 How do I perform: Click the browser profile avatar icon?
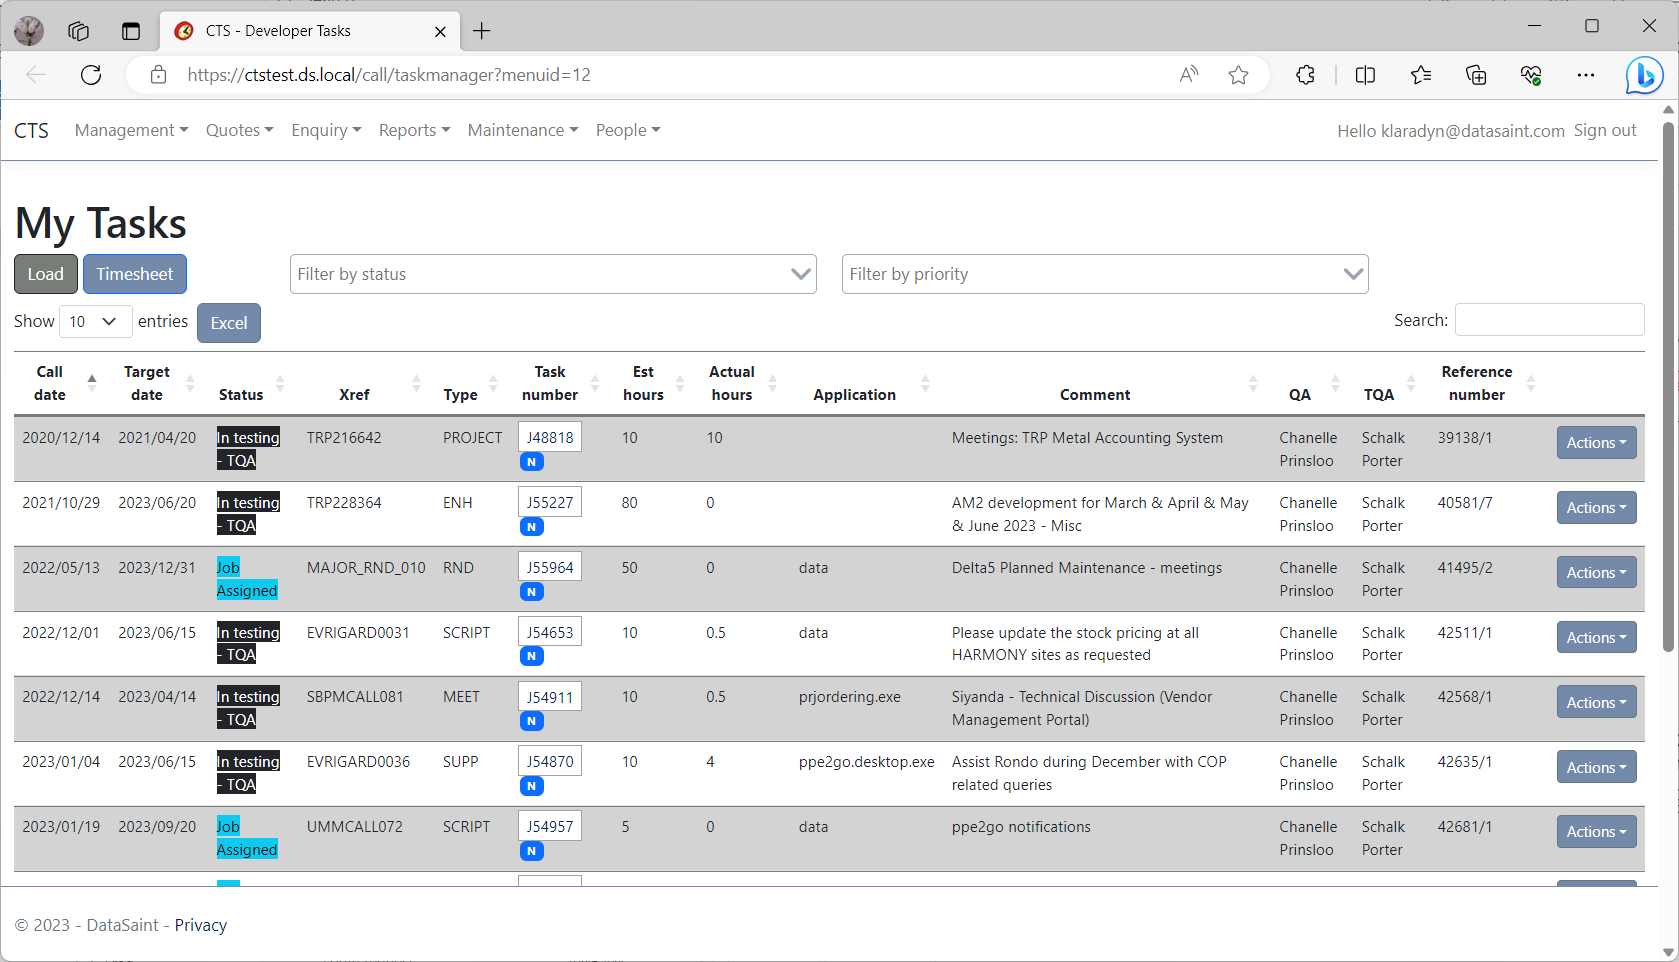(x=29, y=31)
